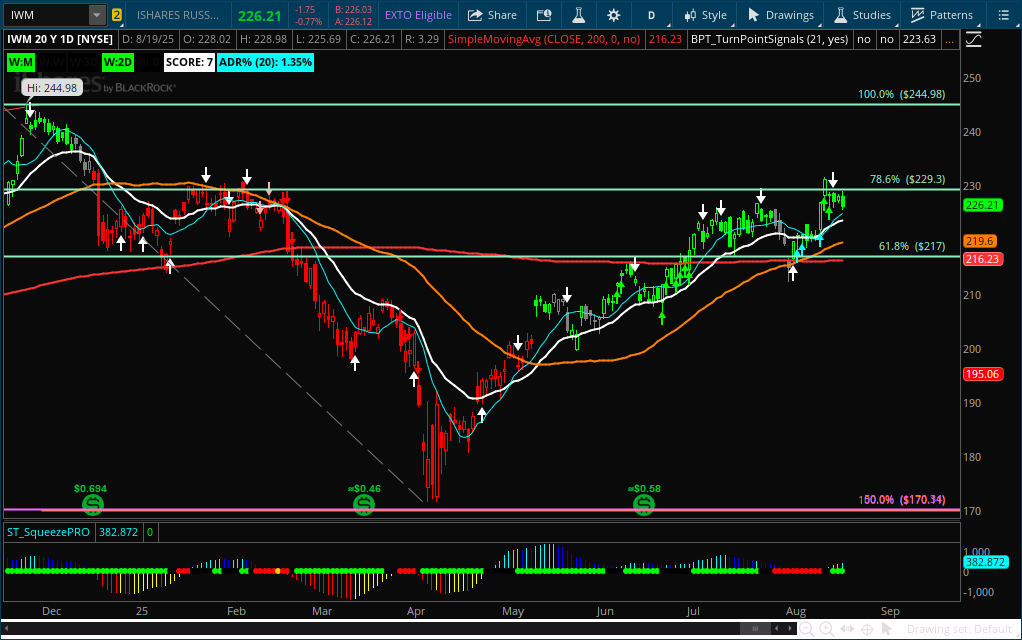Click the green W:M label
The height and width of the screenshot is (640, 1022).
tap(20, 63)
